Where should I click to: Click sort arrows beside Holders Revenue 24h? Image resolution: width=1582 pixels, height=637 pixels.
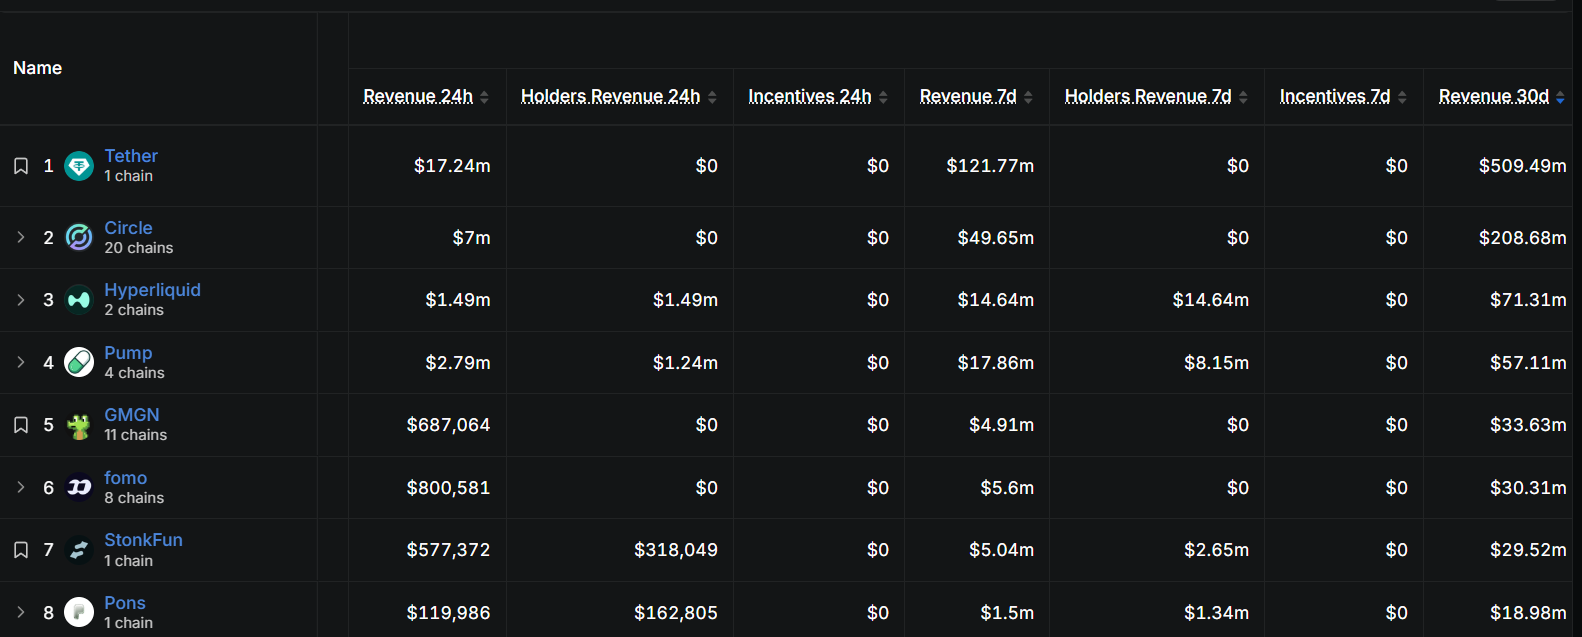tap(712, 97)
